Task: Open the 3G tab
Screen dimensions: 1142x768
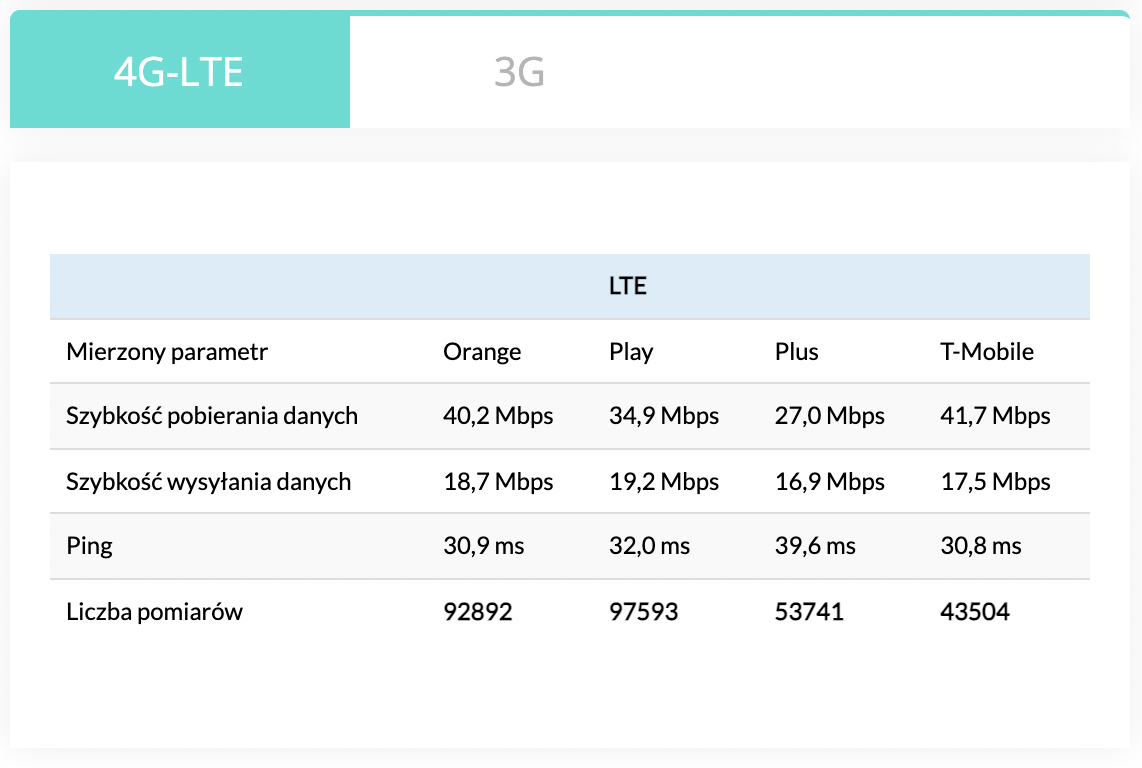Action: [x=519, y=72]
